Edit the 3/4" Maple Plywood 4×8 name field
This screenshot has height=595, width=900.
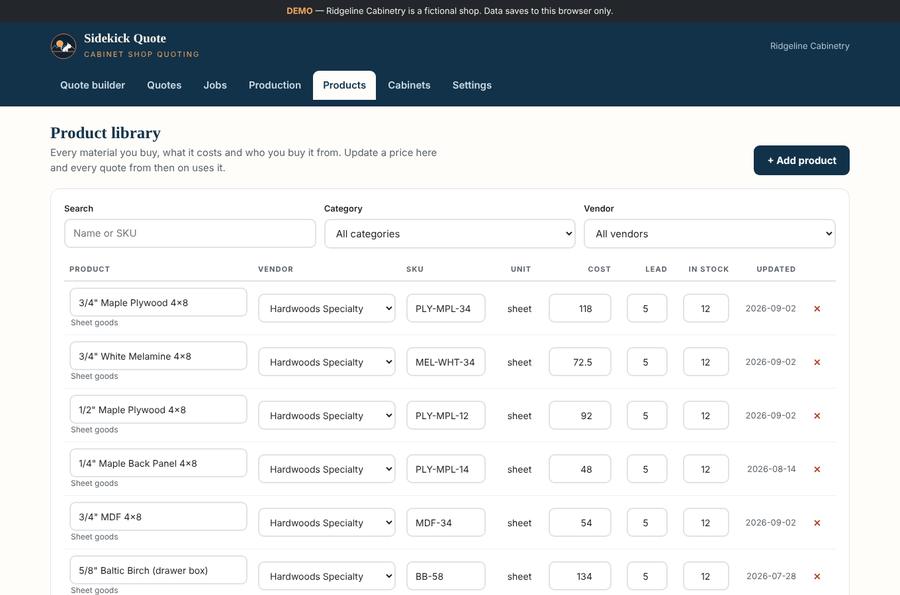click(158, 302)
